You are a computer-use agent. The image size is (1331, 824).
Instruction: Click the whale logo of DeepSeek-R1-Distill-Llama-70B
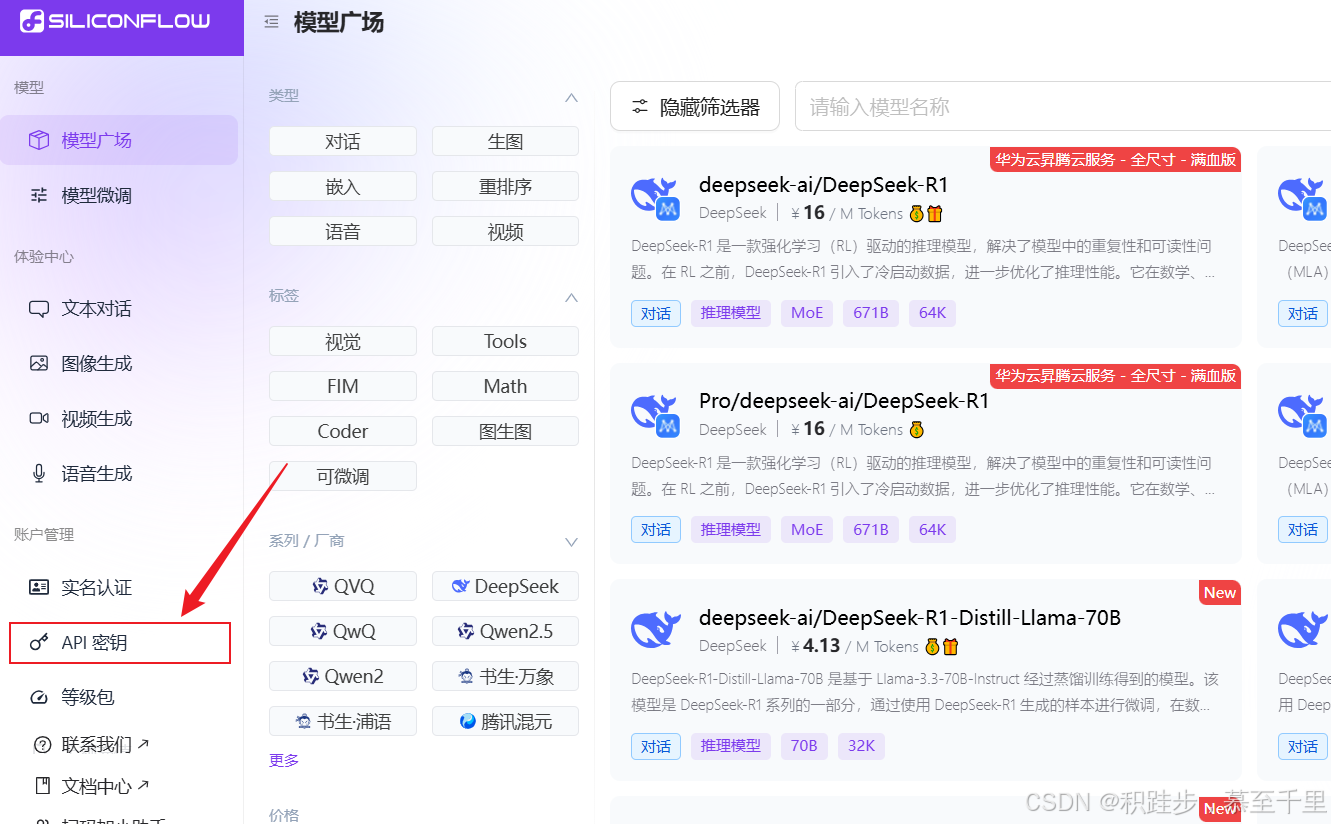click(x=656, y=629)
